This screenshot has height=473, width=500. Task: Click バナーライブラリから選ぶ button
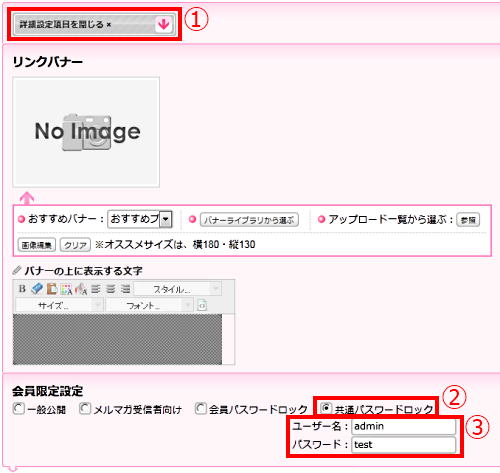click(x=249, y=220)
